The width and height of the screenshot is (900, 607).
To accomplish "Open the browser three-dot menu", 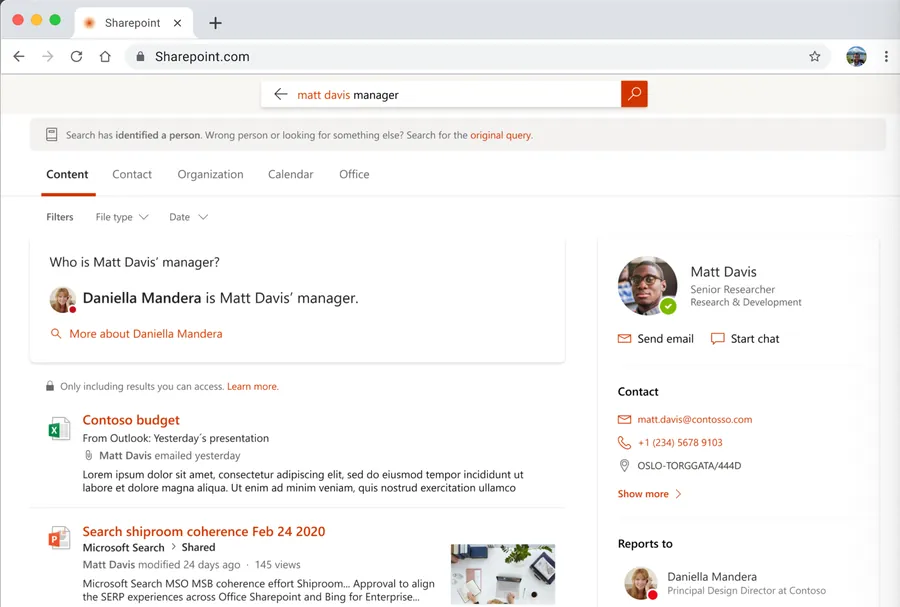I will tap(886, 56).
